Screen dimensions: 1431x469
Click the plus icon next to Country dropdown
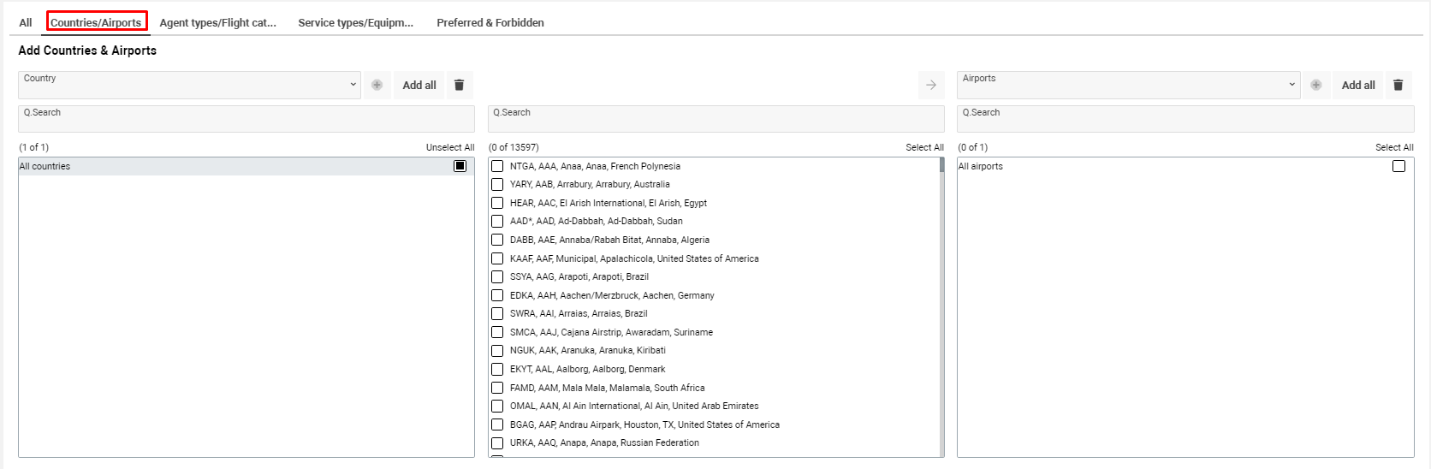click(x=377, y=85)
